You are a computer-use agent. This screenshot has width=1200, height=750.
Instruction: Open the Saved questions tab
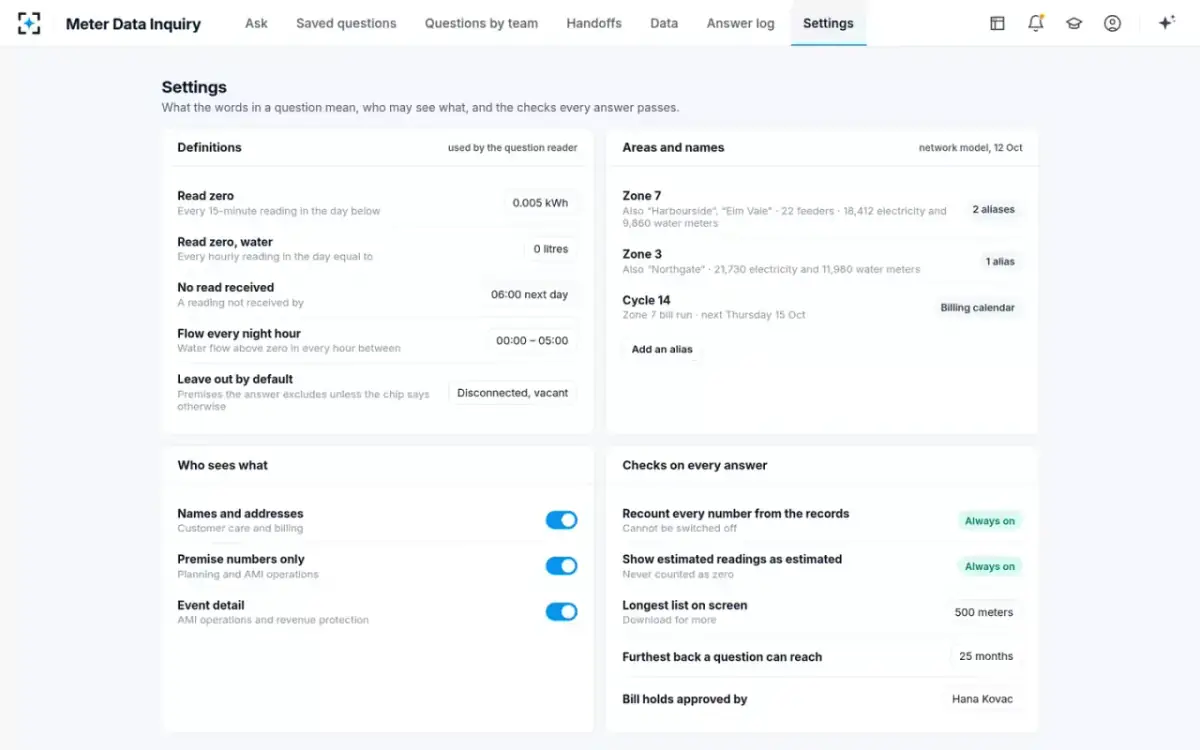346,23
